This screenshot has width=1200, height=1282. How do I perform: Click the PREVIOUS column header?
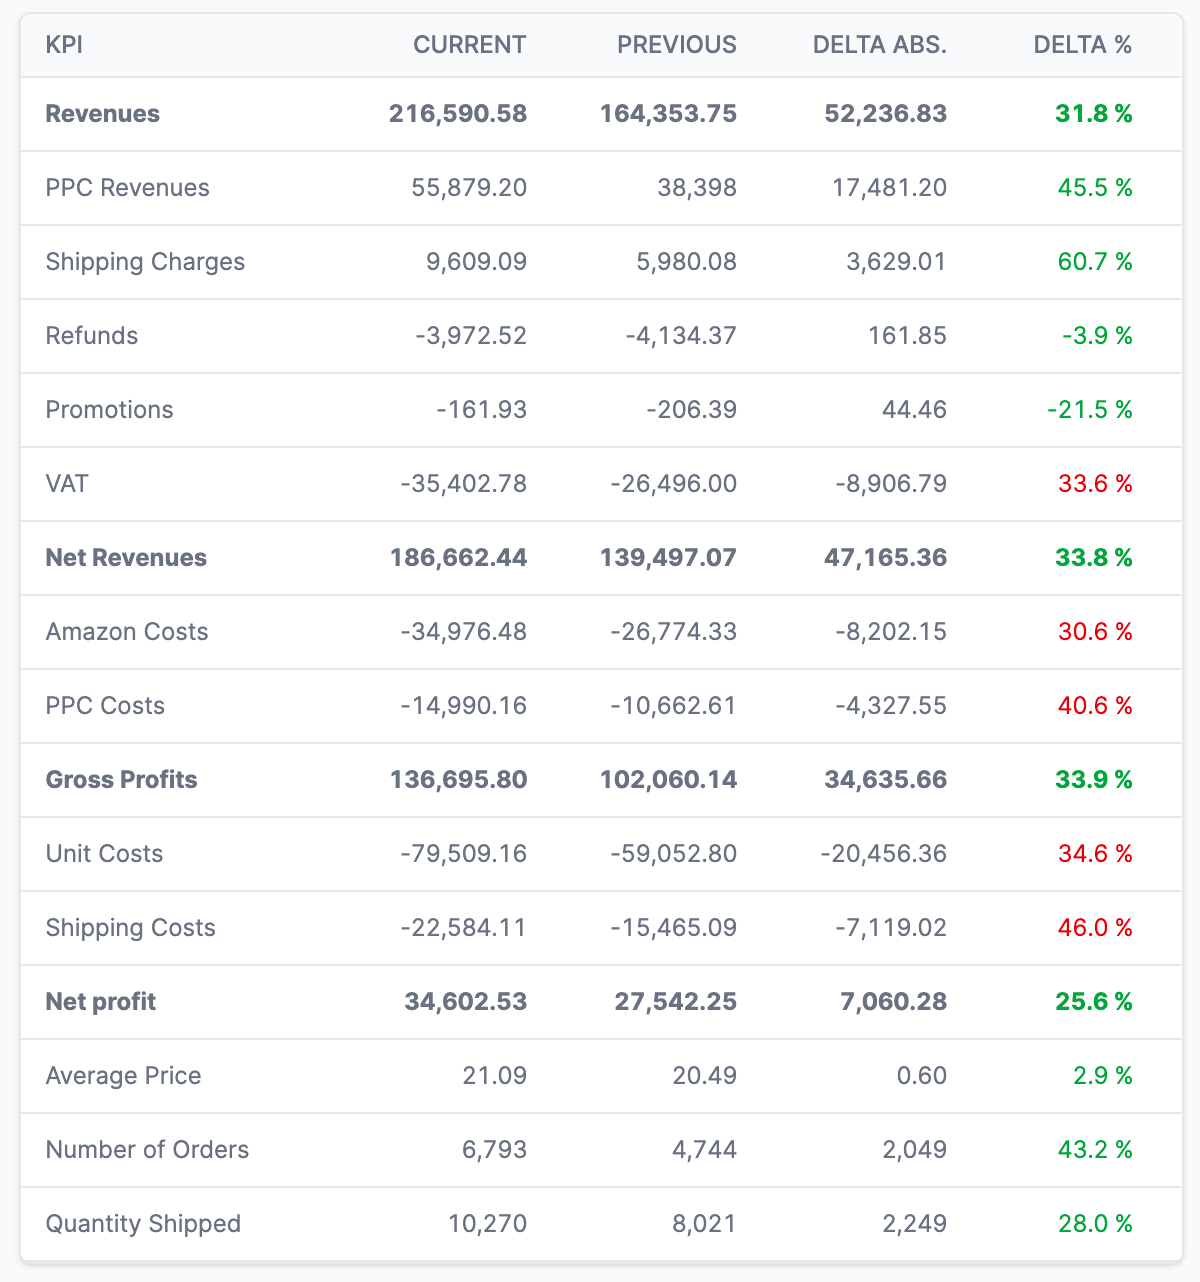[676, 45]
